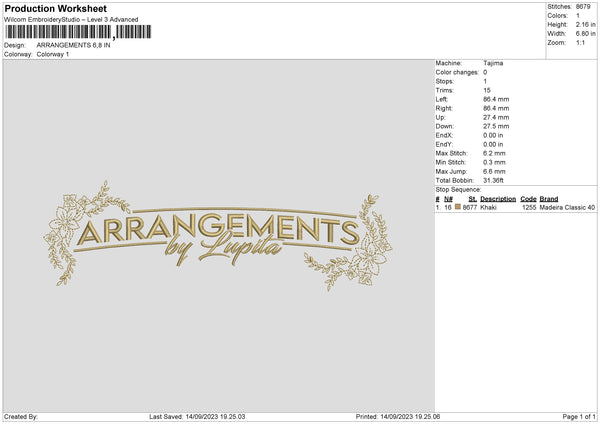Click thread code 1255

[x=529, y=207]
